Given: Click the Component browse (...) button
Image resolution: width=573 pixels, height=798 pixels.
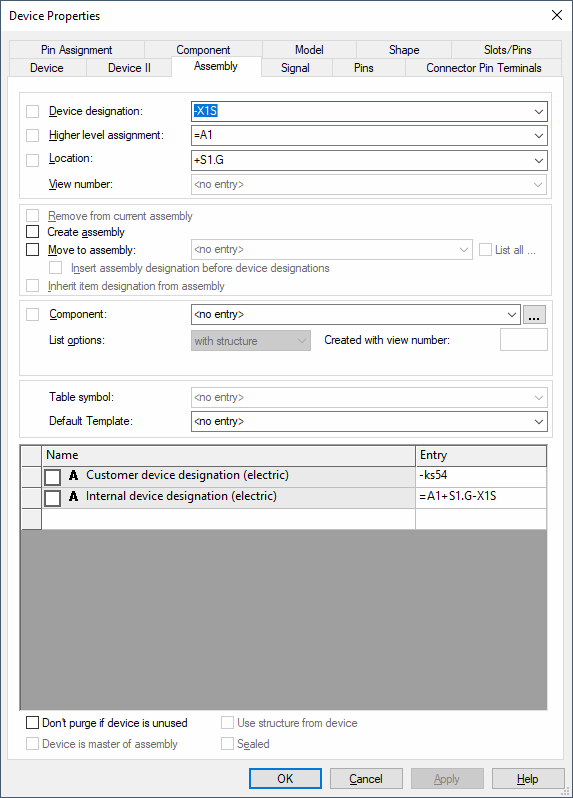Looking at the screenshot, I should 534,315.
